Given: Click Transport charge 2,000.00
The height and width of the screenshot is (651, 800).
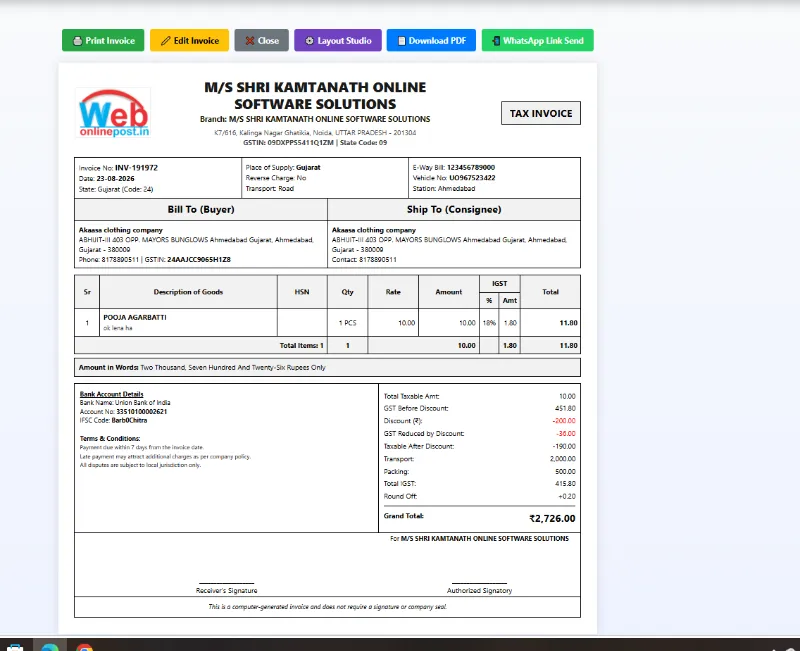Looking at the screenshot, I should click(563, 459).
